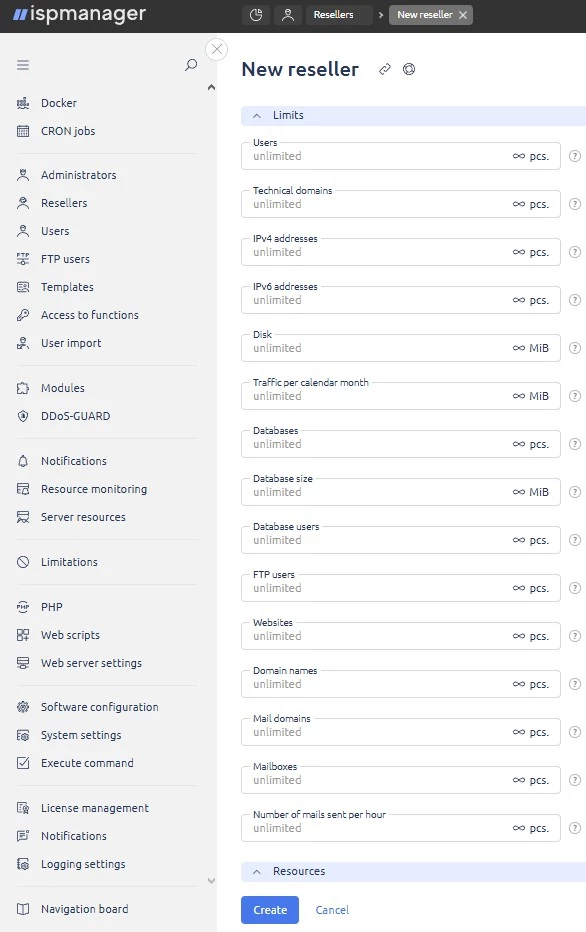Click the Cancel link
This screenshot has width=586, height=932.
tap(332, 910)
